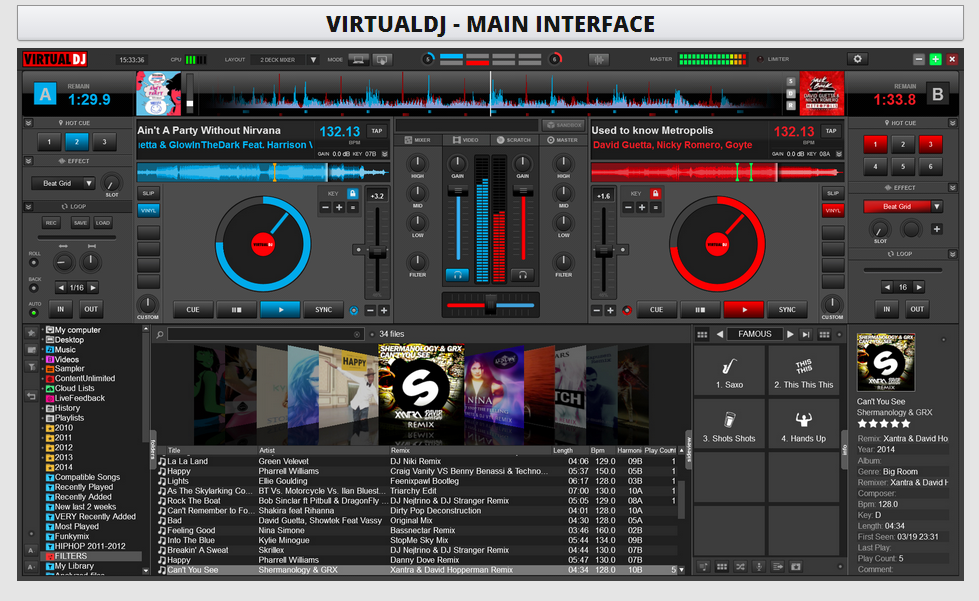Toggle SLIP mode on deck B
Image resolution: width=979 pixels, height=601 pixels.
tap(833, 193)
